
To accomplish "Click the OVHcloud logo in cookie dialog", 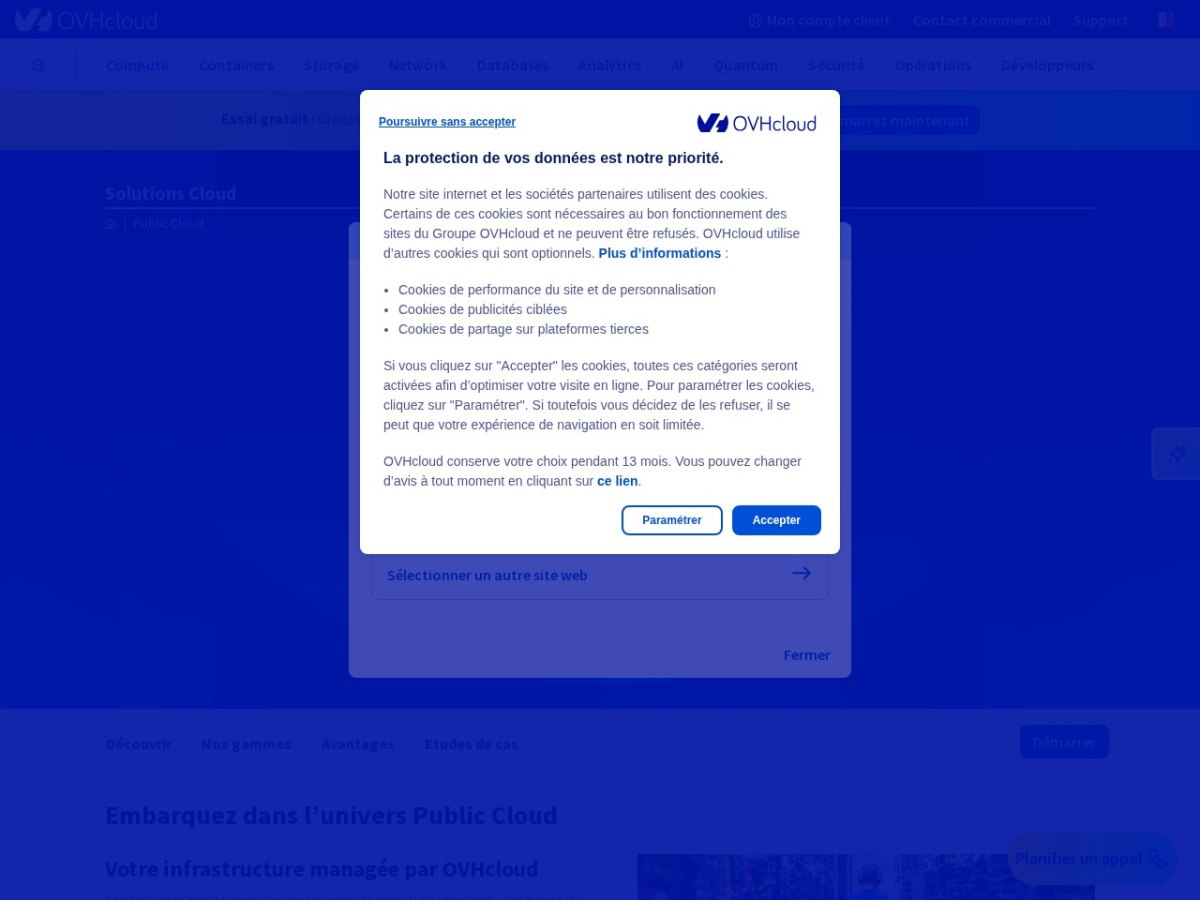I will tap(756, 123).
